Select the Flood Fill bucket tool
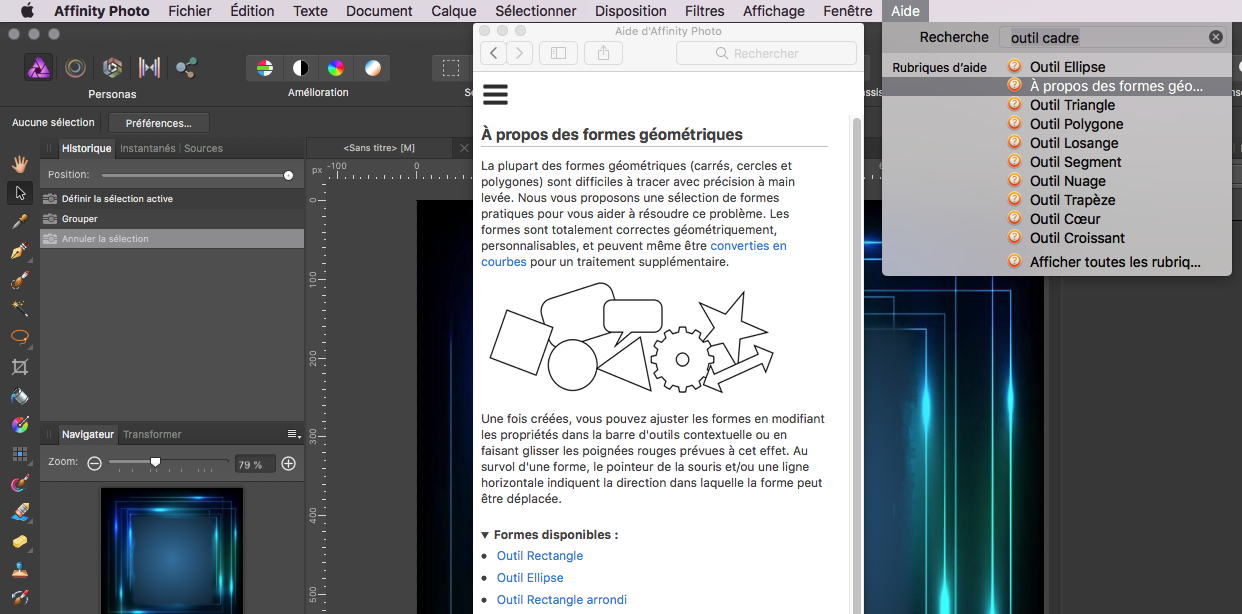 click(19, 396)
